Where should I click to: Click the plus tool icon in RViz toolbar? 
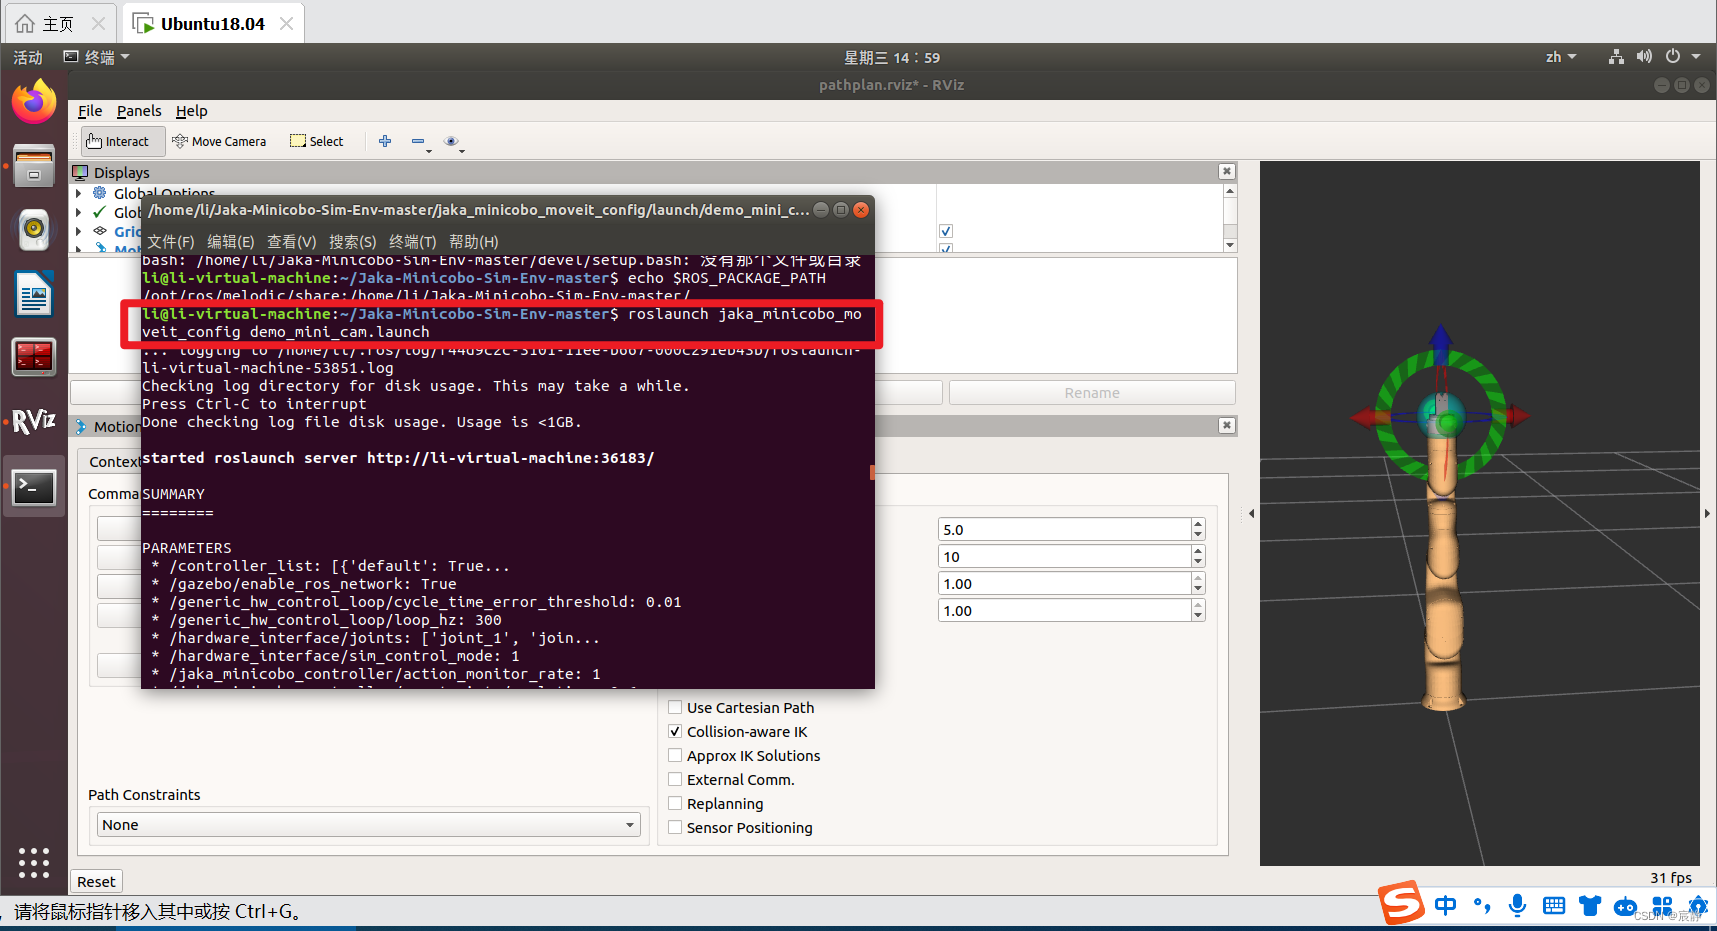coord(385,141)
